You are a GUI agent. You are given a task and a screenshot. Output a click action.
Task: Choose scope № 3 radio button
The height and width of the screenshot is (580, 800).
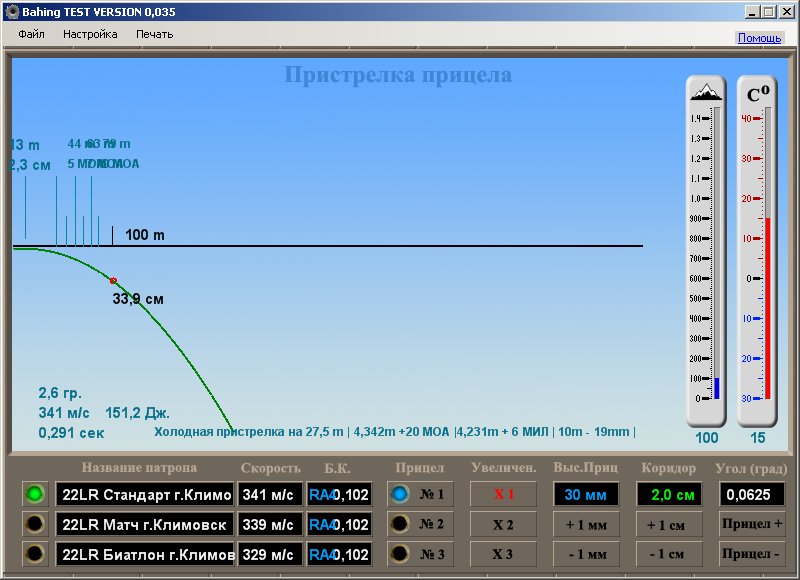400,554
